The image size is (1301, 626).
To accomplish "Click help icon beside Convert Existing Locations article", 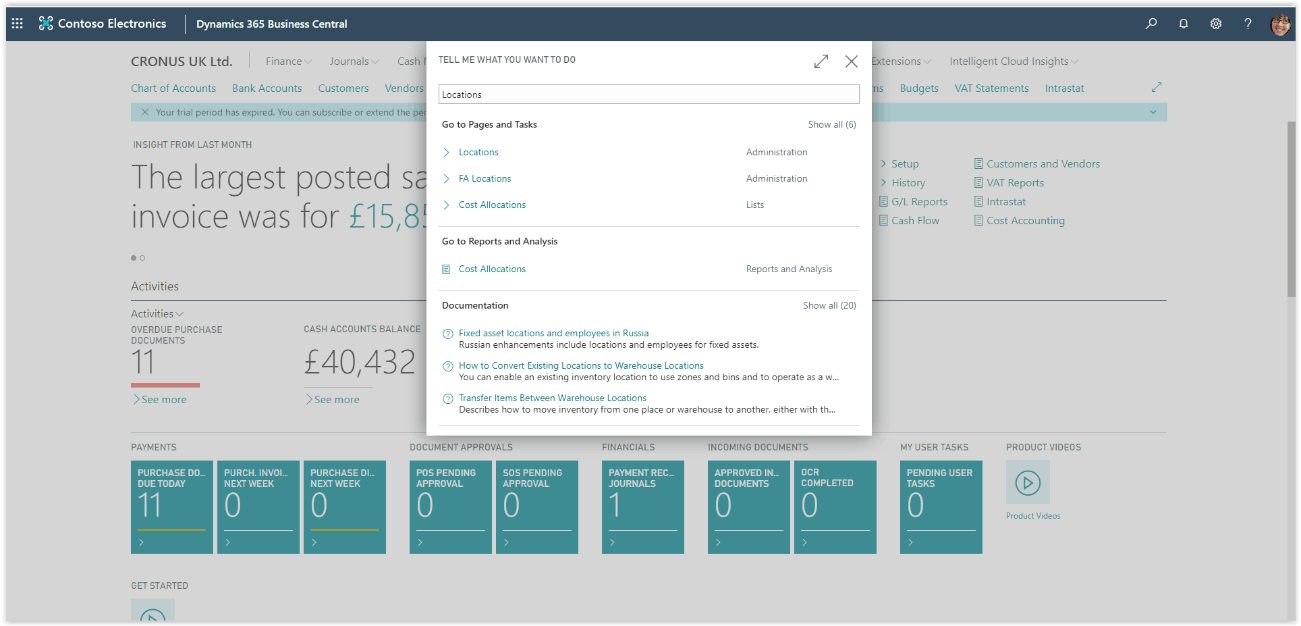I will (x=447, y=366).
